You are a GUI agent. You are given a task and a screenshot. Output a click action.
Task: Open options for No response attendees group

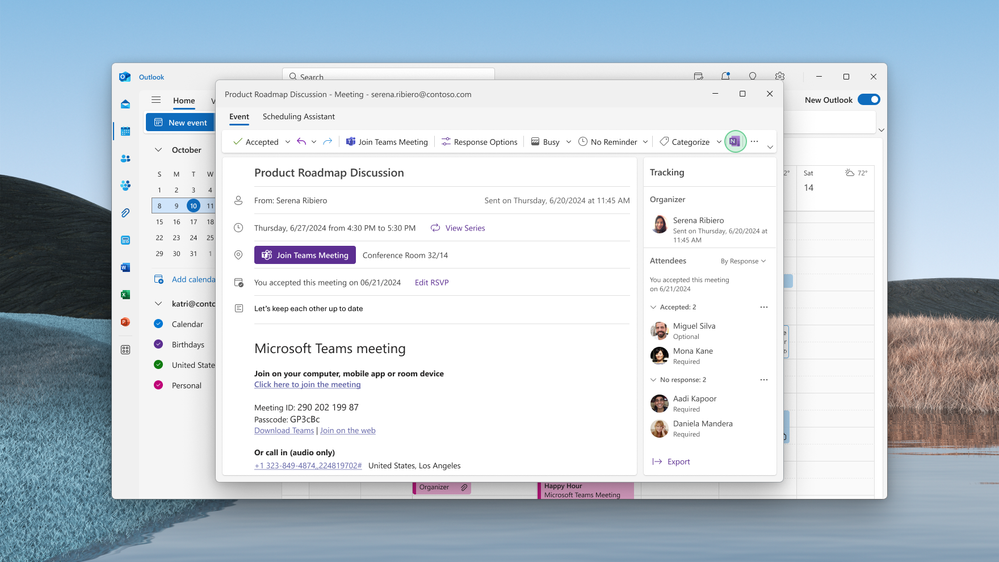[763, 380]
